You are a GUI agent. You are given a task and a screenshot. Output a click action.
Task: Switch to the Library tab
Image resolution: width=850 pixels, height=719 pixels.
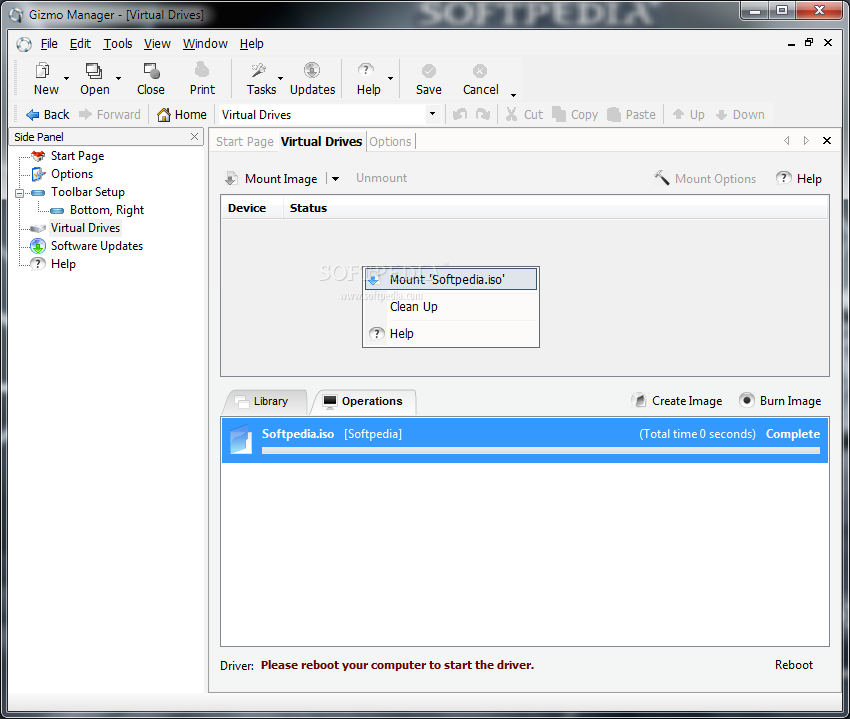coord(266,401)
